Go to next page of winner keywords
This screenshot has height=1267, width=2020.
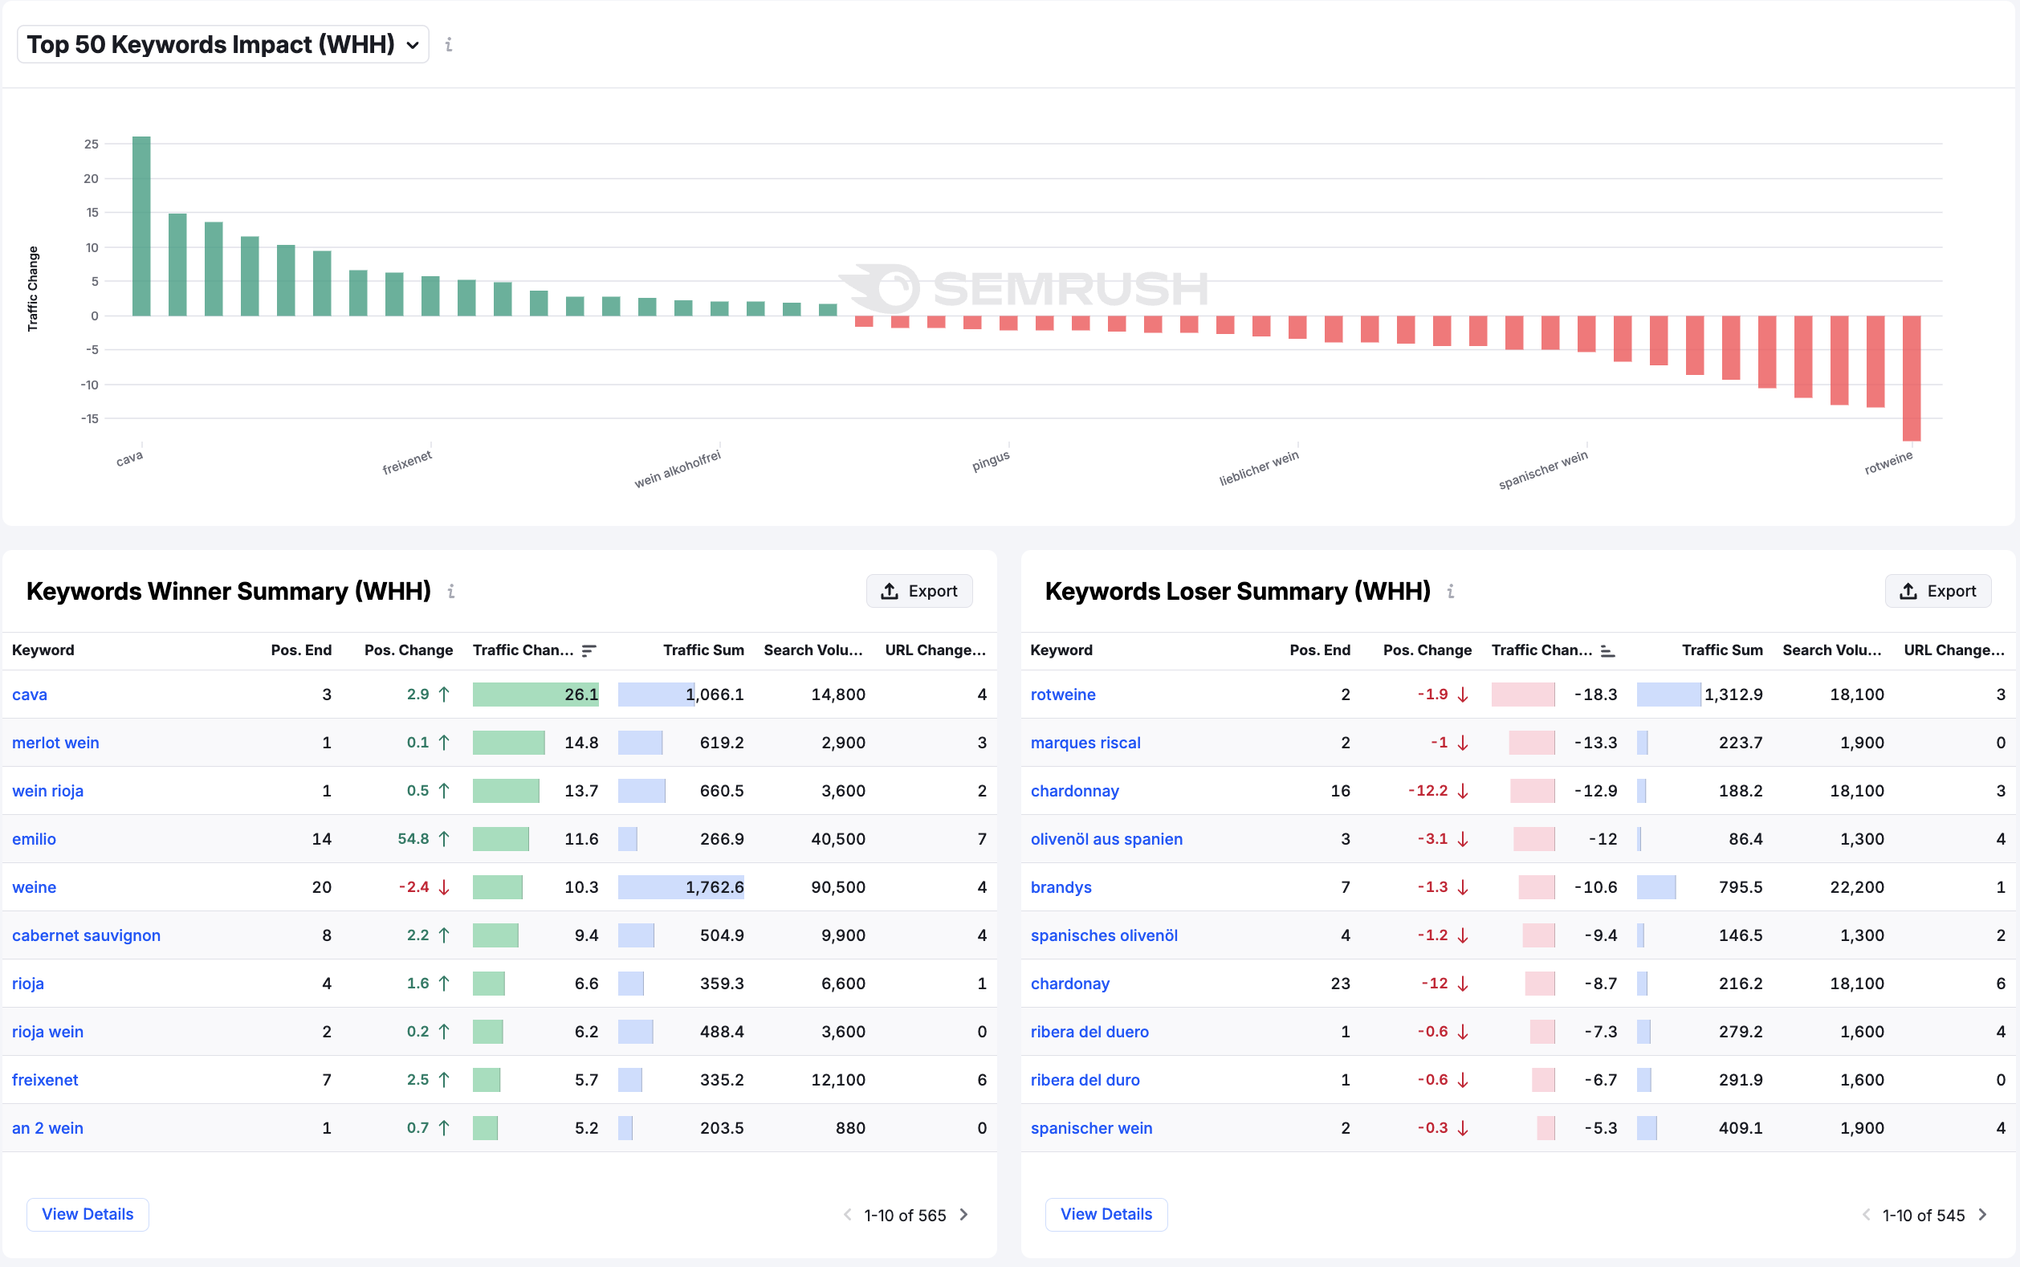point(964,1215)
